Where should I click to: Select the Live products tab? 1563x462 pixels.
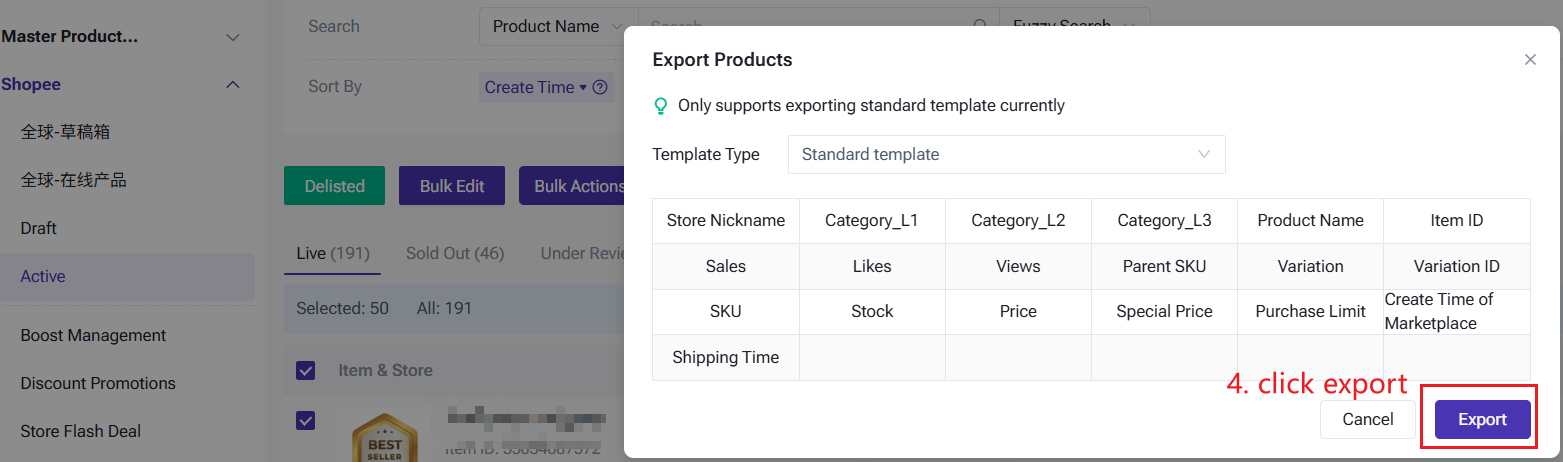pos(331,254)
